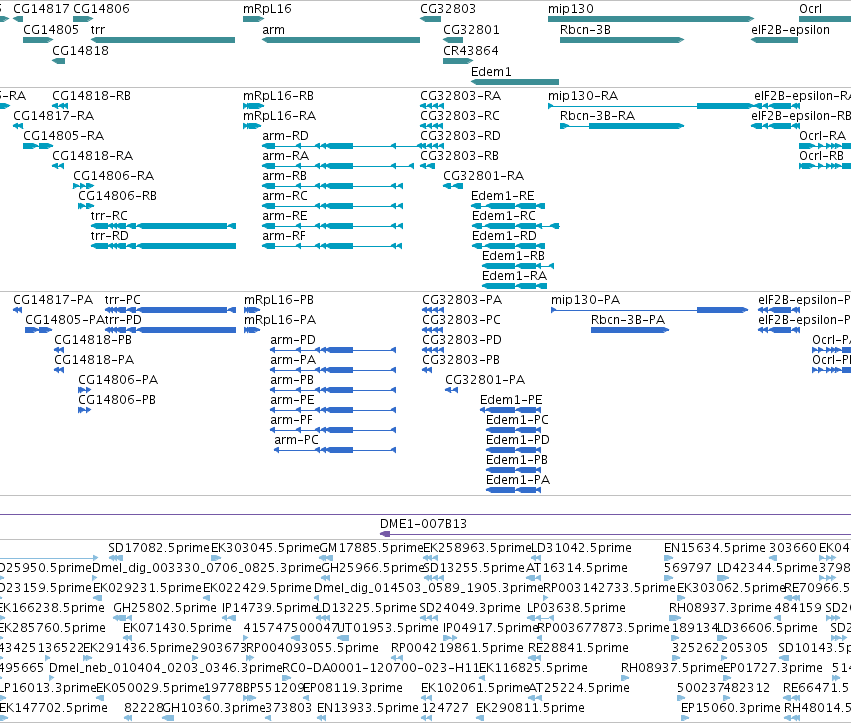Select the Edem1 gene bar

(515, 82)
